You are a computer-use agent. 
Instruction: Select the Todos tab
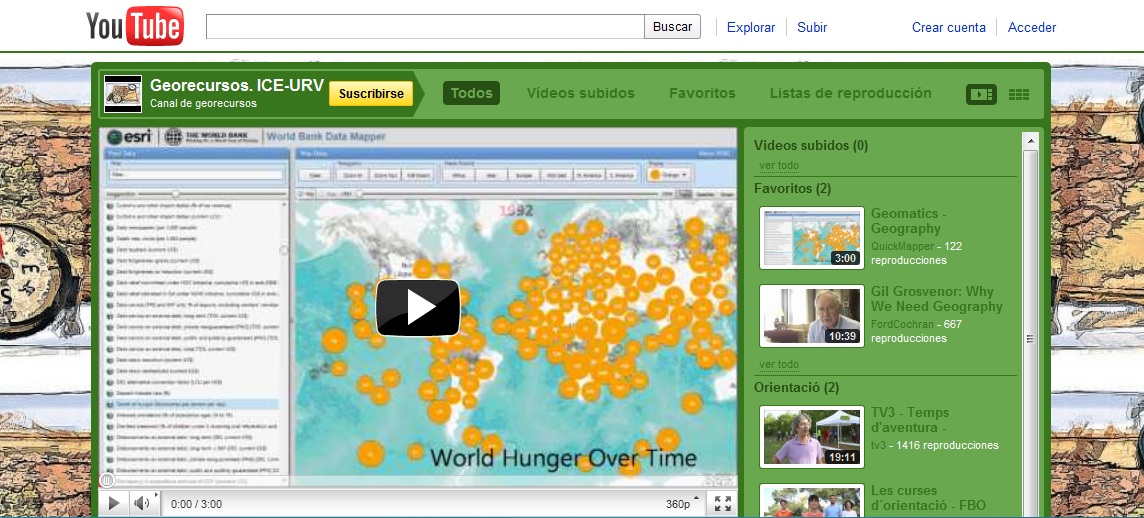pos(471,93)
